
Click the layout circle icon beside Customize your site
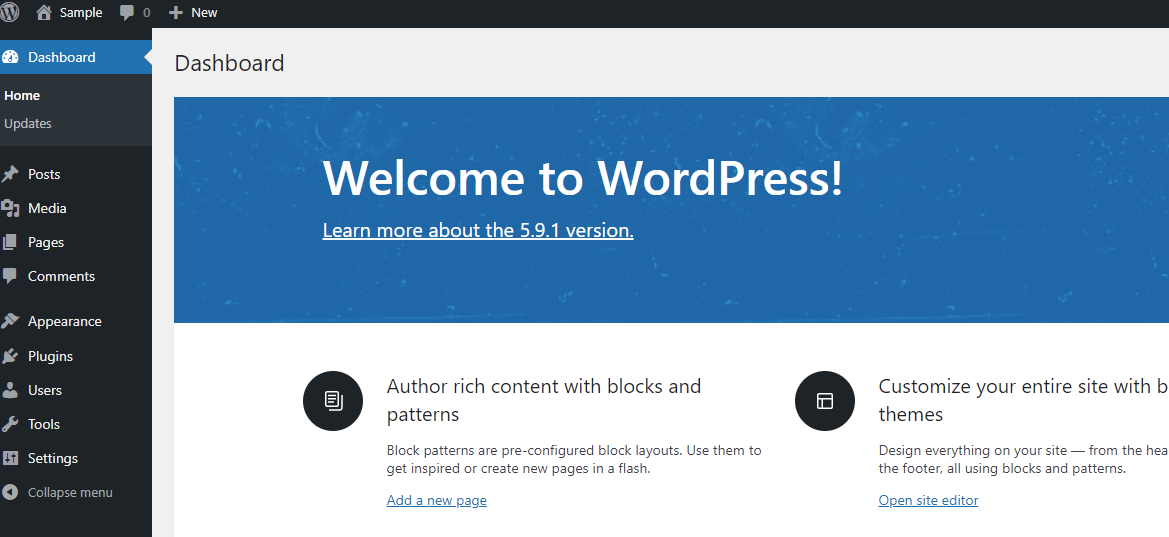825,401
